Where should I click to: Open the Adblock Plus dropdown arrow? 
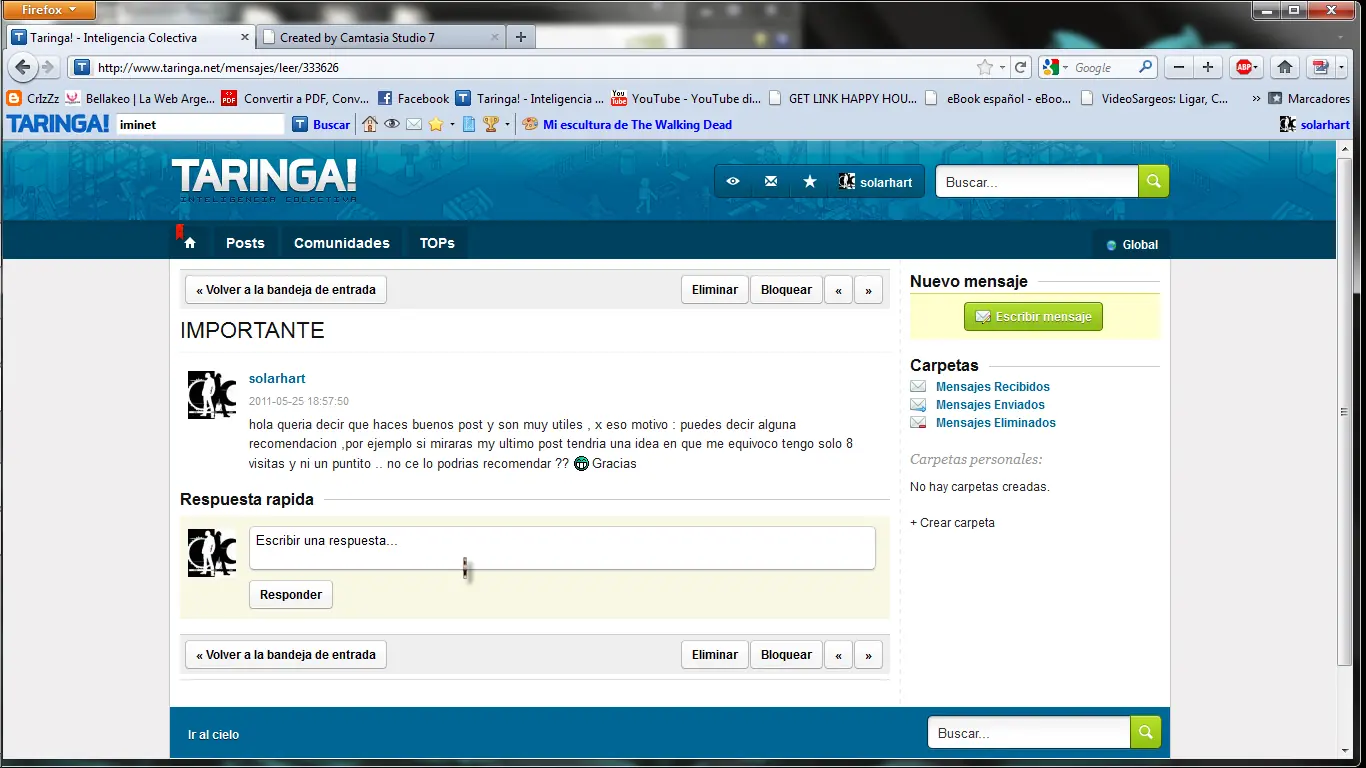(x=1257, y=67)
